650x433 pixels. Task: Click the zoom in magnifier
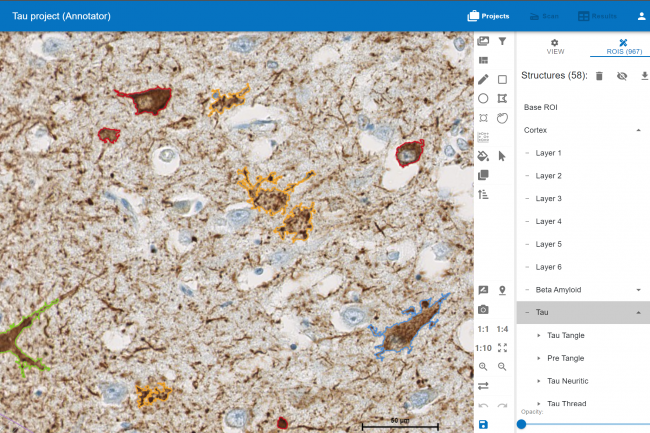483,367
